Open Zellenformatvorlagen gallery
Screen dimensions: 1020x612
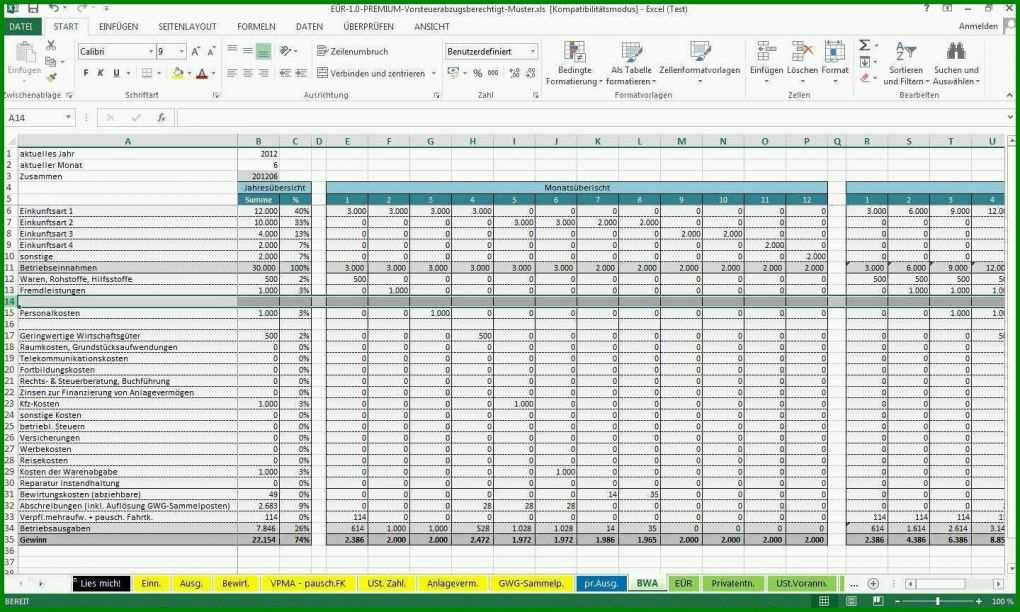700,63
